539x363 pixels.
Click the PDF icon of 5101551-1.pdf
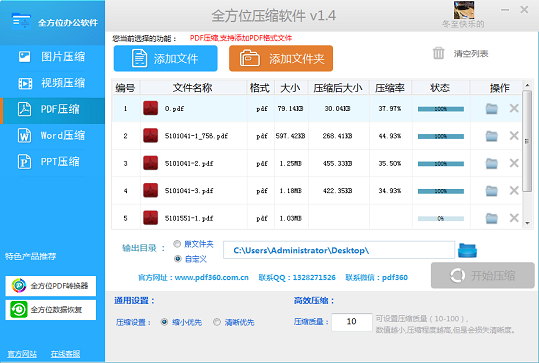(x=151, y=218)
